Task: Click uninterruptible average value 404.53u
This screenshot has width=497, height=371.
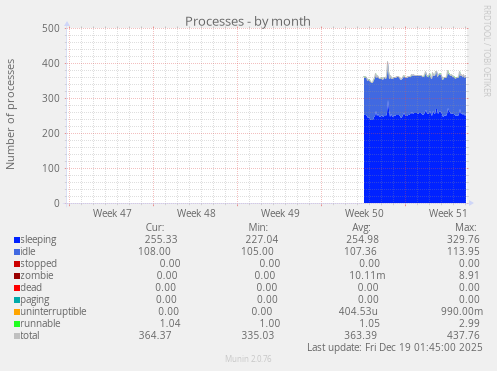Action: click(x=358, y=311)
